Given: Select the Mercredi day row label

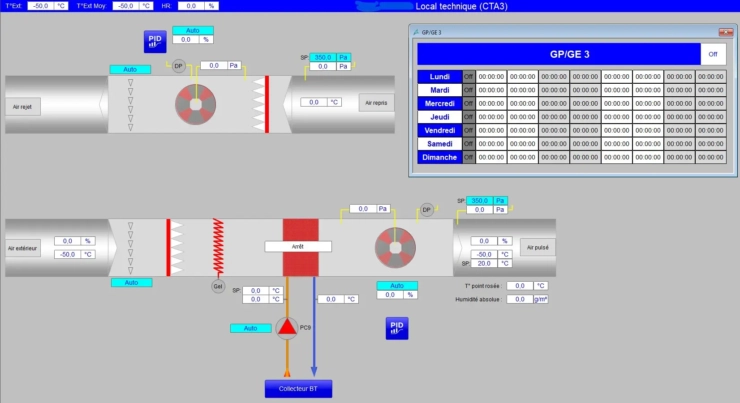Looking at the screenshot, I should [x=439, y=103].
